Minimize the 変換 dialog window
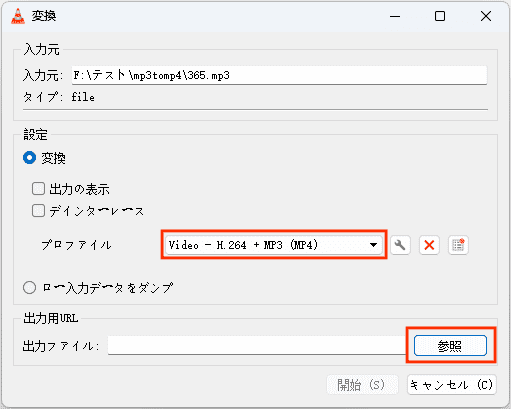511x409 pixels. [x=395, y=16]
